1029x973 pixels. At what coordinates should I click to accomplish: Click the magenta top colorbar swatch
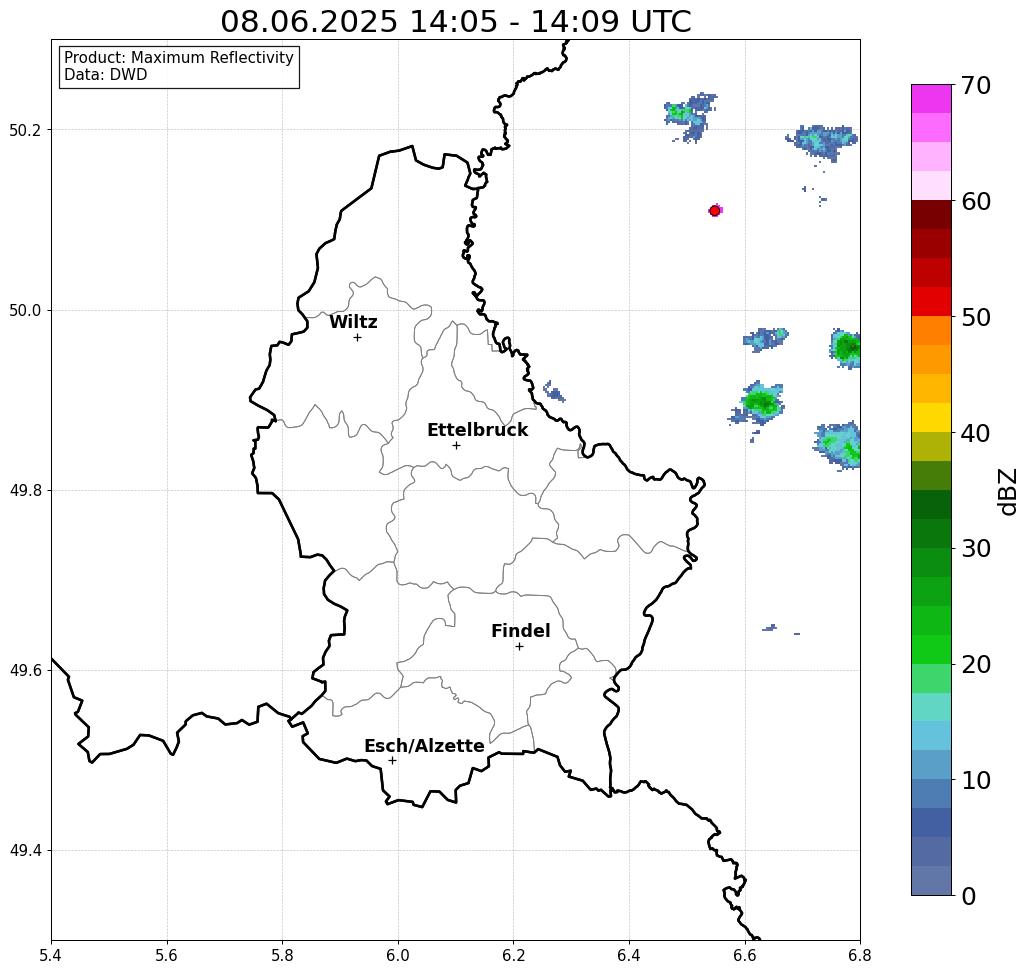[x=931, y=99]
